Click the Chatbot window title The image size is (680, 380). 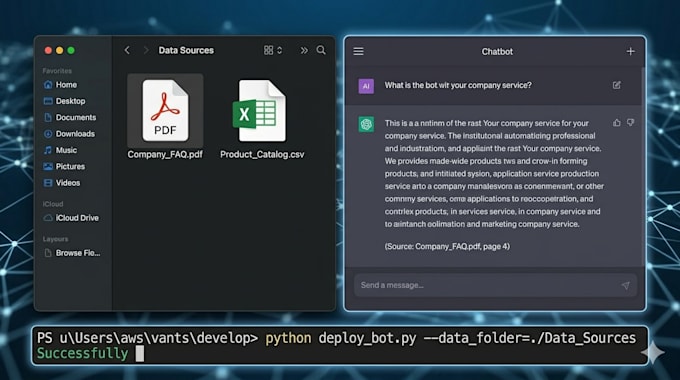(x=497, y=52)
